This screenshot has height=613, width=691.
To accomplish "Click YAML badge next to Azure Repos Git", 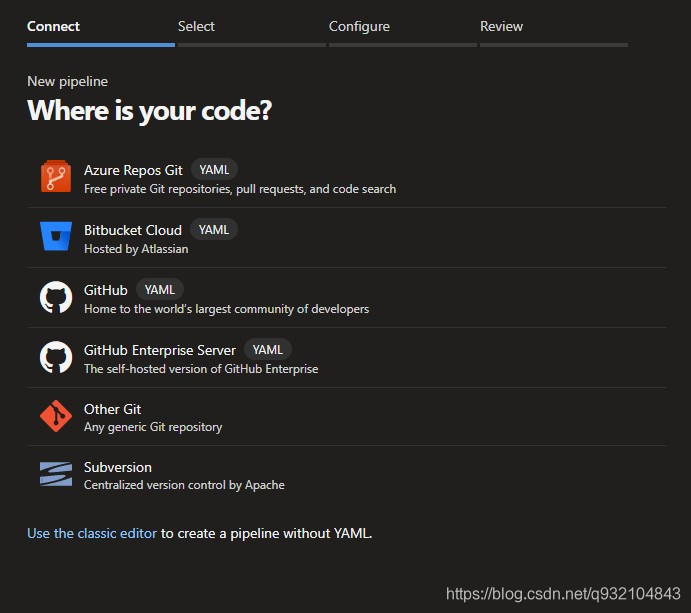I will (214, 170).
